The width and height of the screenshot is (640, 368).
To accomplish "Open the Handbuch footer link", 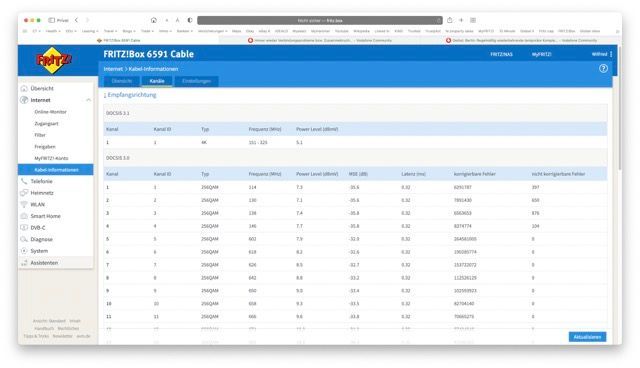I will click(x=44, y=328).
